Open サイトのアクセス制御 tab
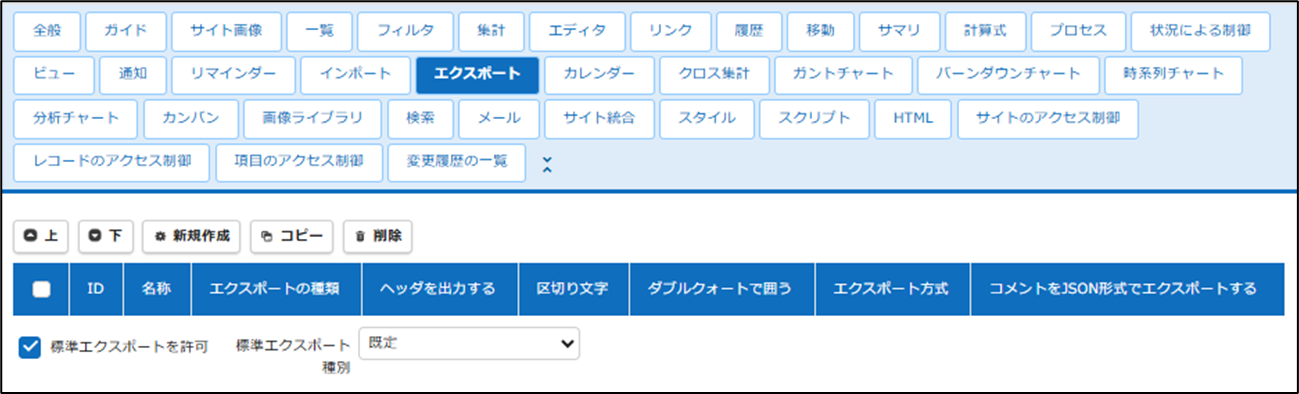Viewport: 1299px width, 394px height. coord(1047,118)
